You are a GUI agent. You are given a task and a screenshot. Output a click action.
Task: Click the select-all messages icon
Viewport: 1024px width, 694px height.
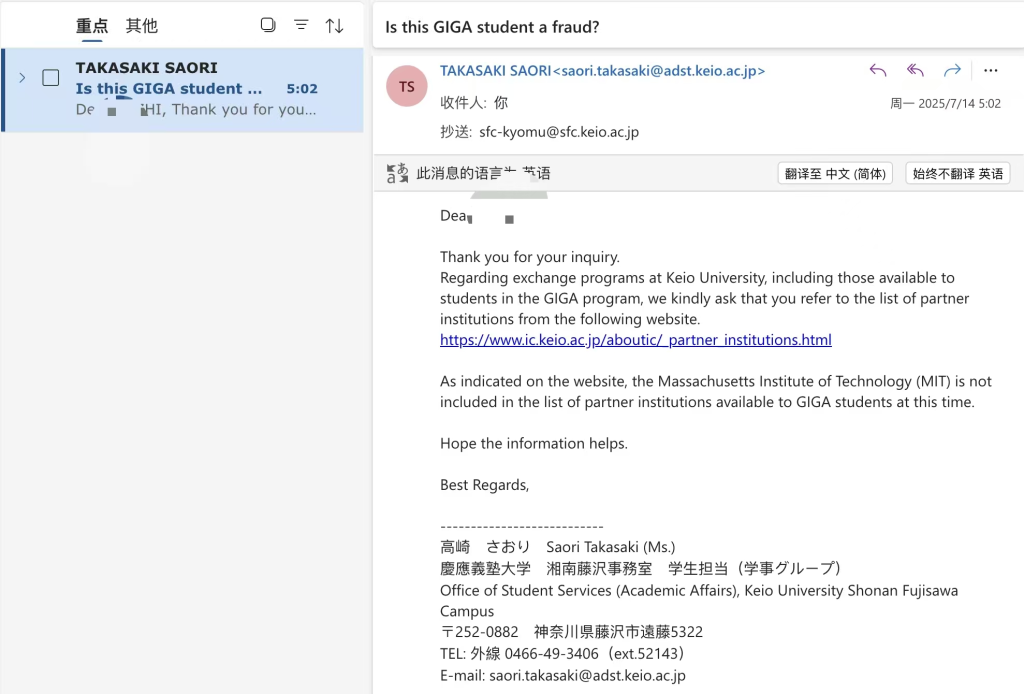pos(268,25)
